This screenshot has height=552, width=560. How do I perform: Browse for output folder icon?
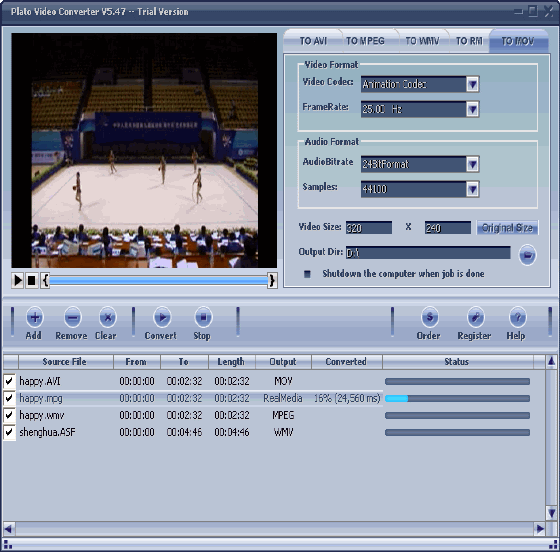click(528, 255)
